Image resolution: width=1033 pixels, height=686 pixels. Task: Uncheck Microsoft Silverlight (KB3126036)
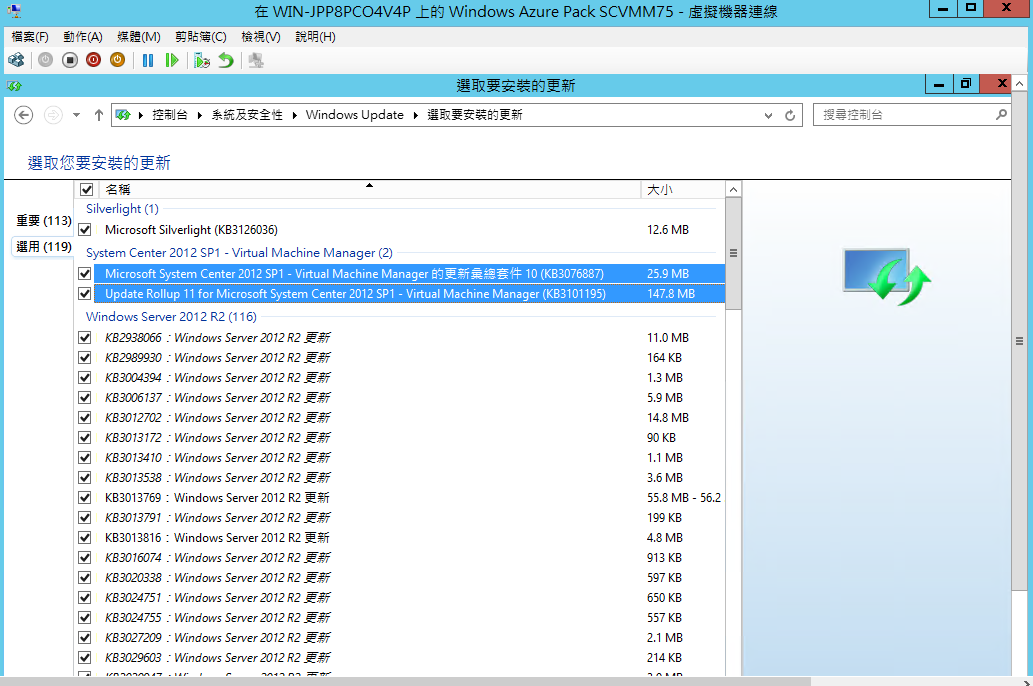click(84, 230)
